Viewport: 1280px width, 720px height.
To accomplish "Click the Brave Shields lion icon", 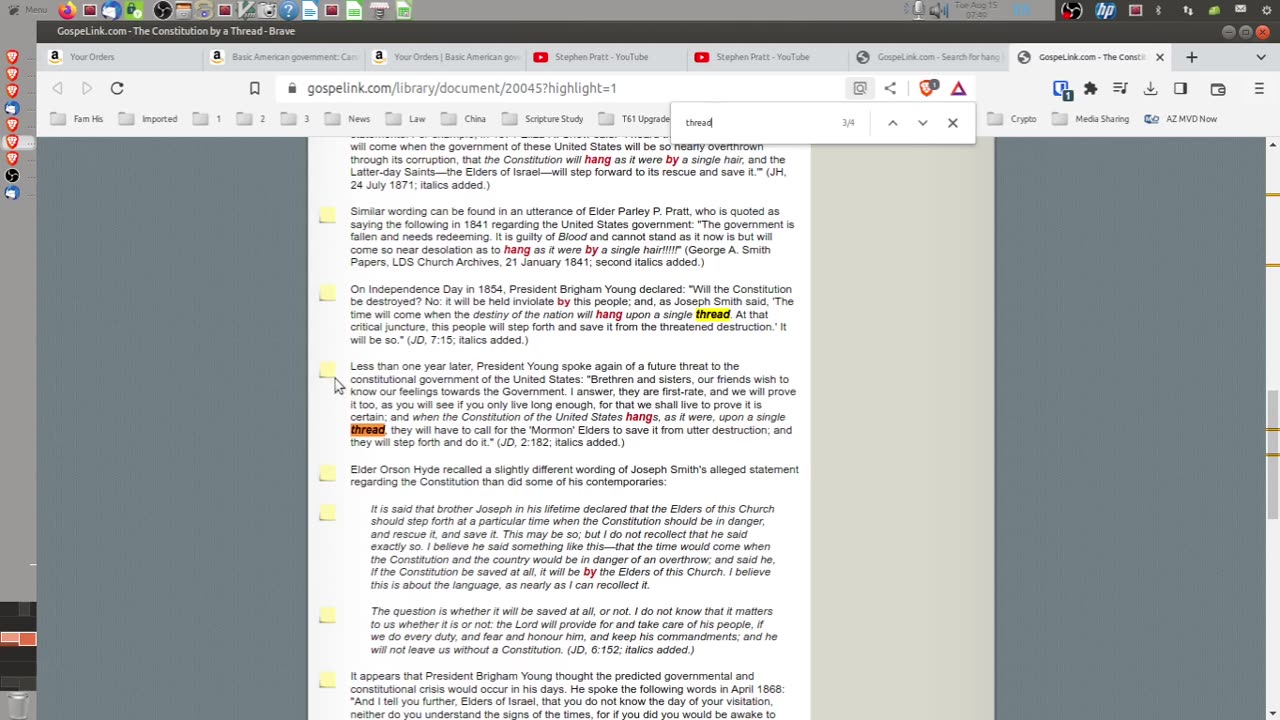I will click(x=929, y=88).
